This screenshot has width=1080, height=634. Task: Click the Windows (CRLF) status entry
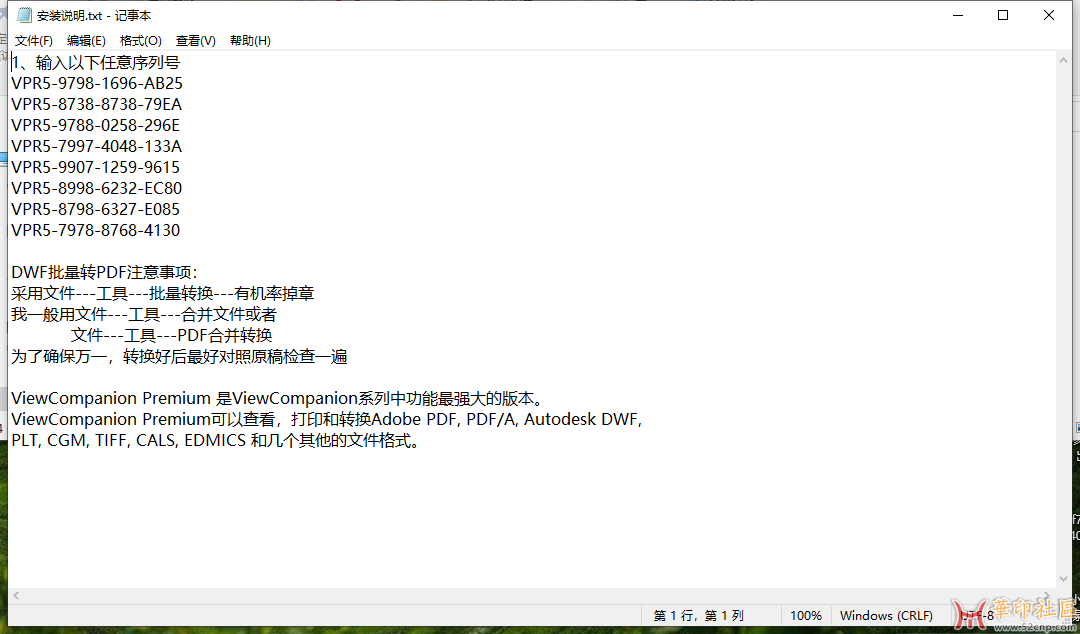pyautogui.click(x=886, y=615)
